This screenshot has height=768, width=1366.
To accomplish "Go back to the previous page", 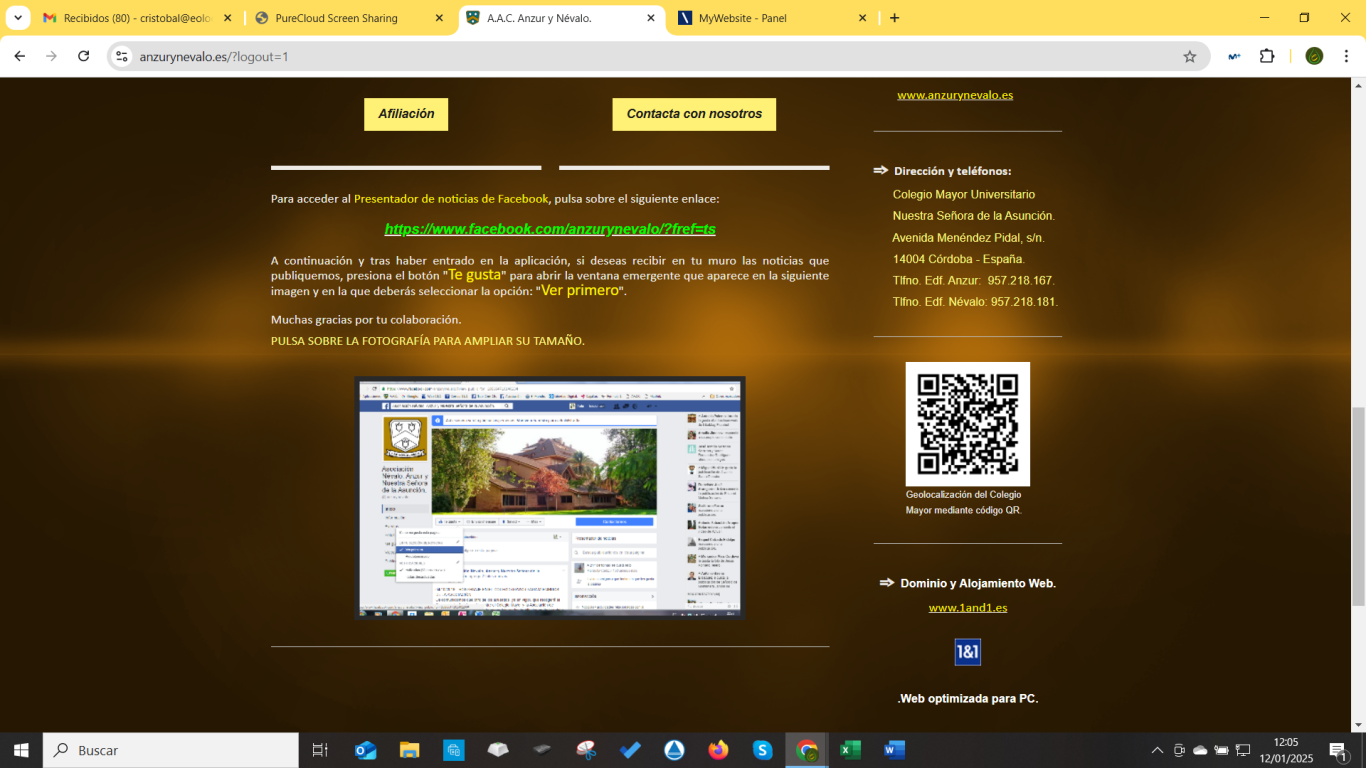I will click(x=20, y=56).
